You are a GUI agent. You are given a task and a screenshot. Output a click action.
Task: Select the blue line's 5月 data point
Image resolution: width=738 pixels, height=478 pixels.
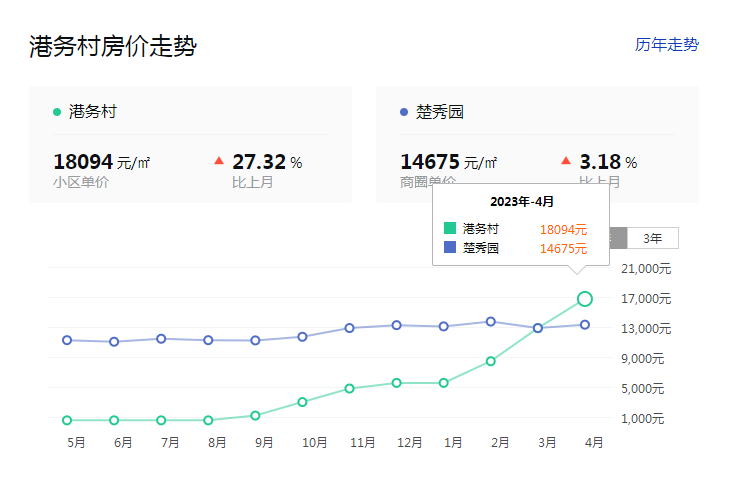click(x=67, y=340)
